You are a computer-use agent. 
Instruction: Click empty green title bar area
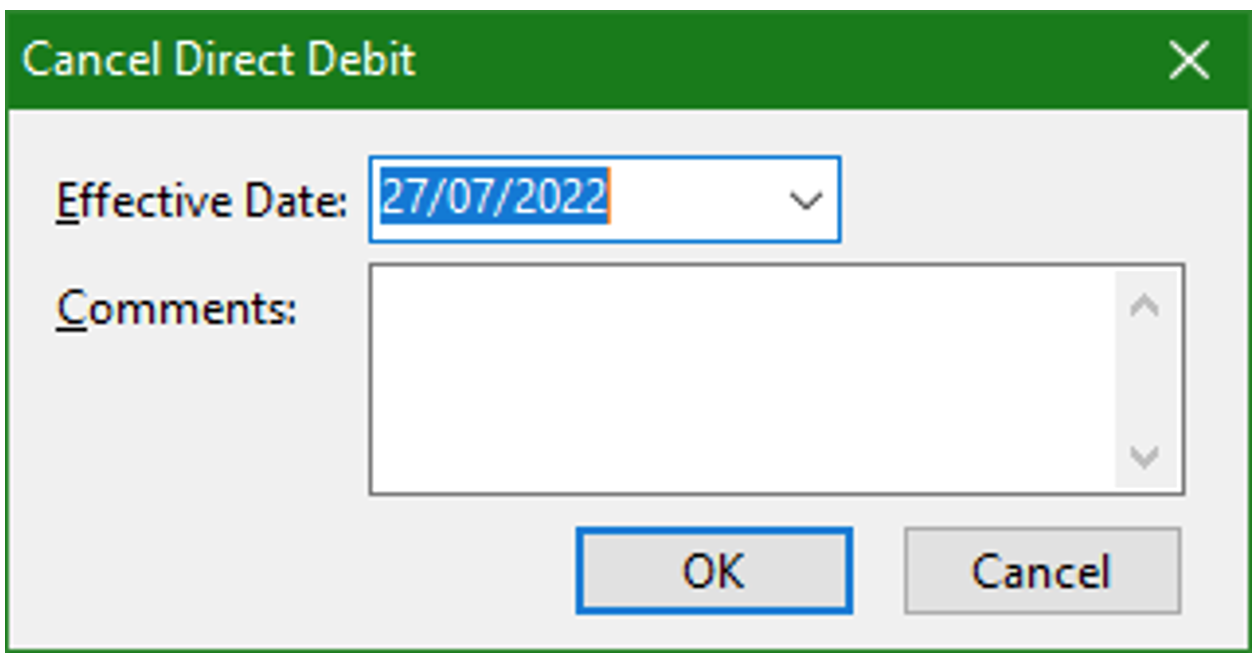[x=780, y=60]
